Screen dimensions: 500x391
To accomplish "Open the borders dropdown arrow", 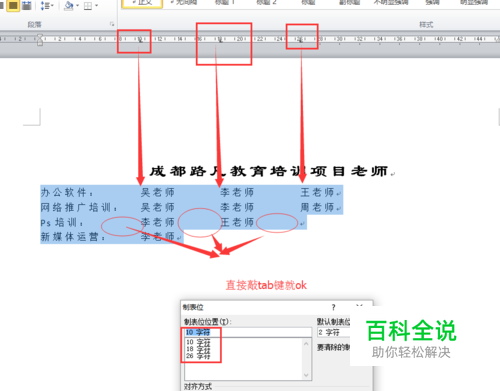I will (x=97, y=5).
